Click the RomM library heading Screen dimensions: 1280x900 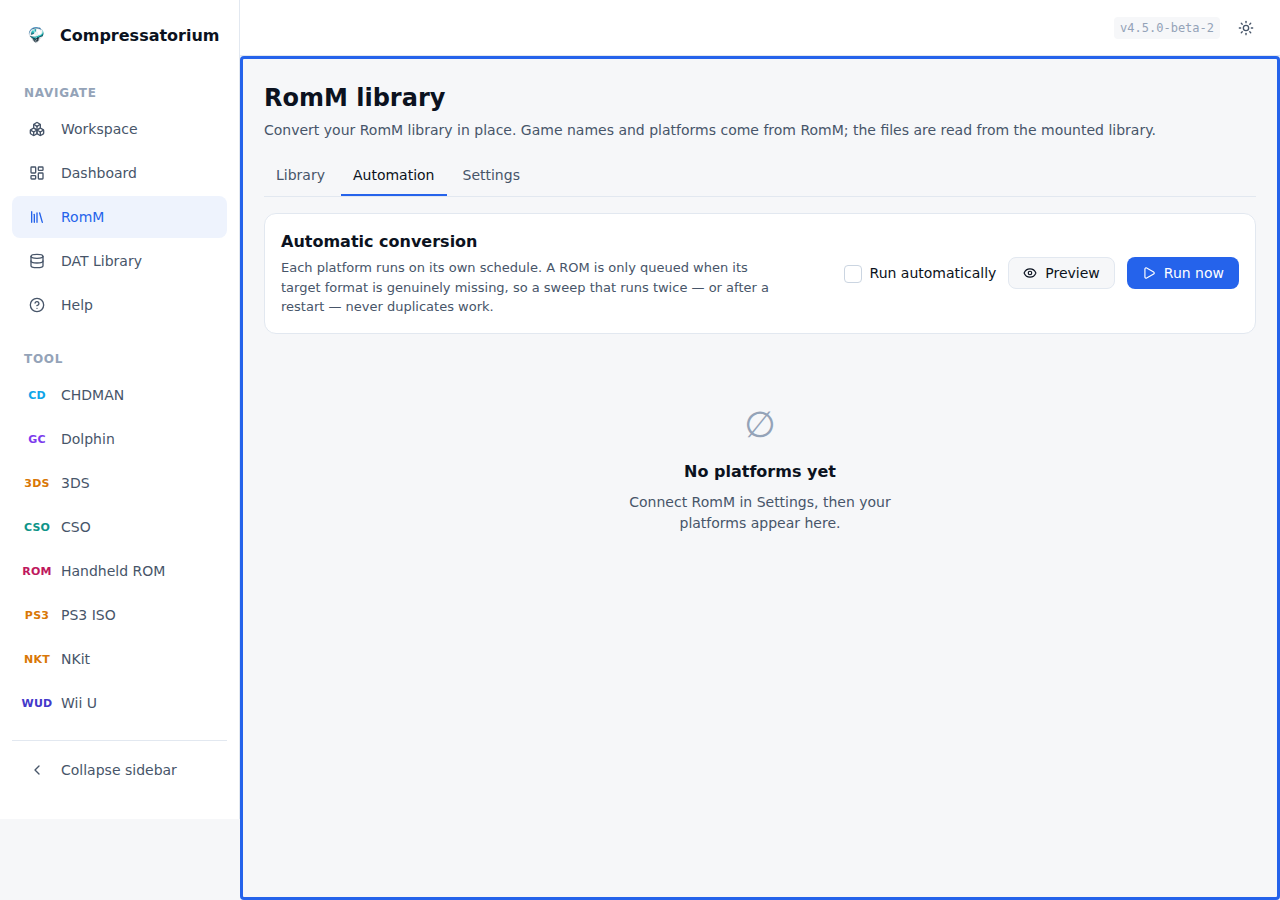(x=354, y=97)
